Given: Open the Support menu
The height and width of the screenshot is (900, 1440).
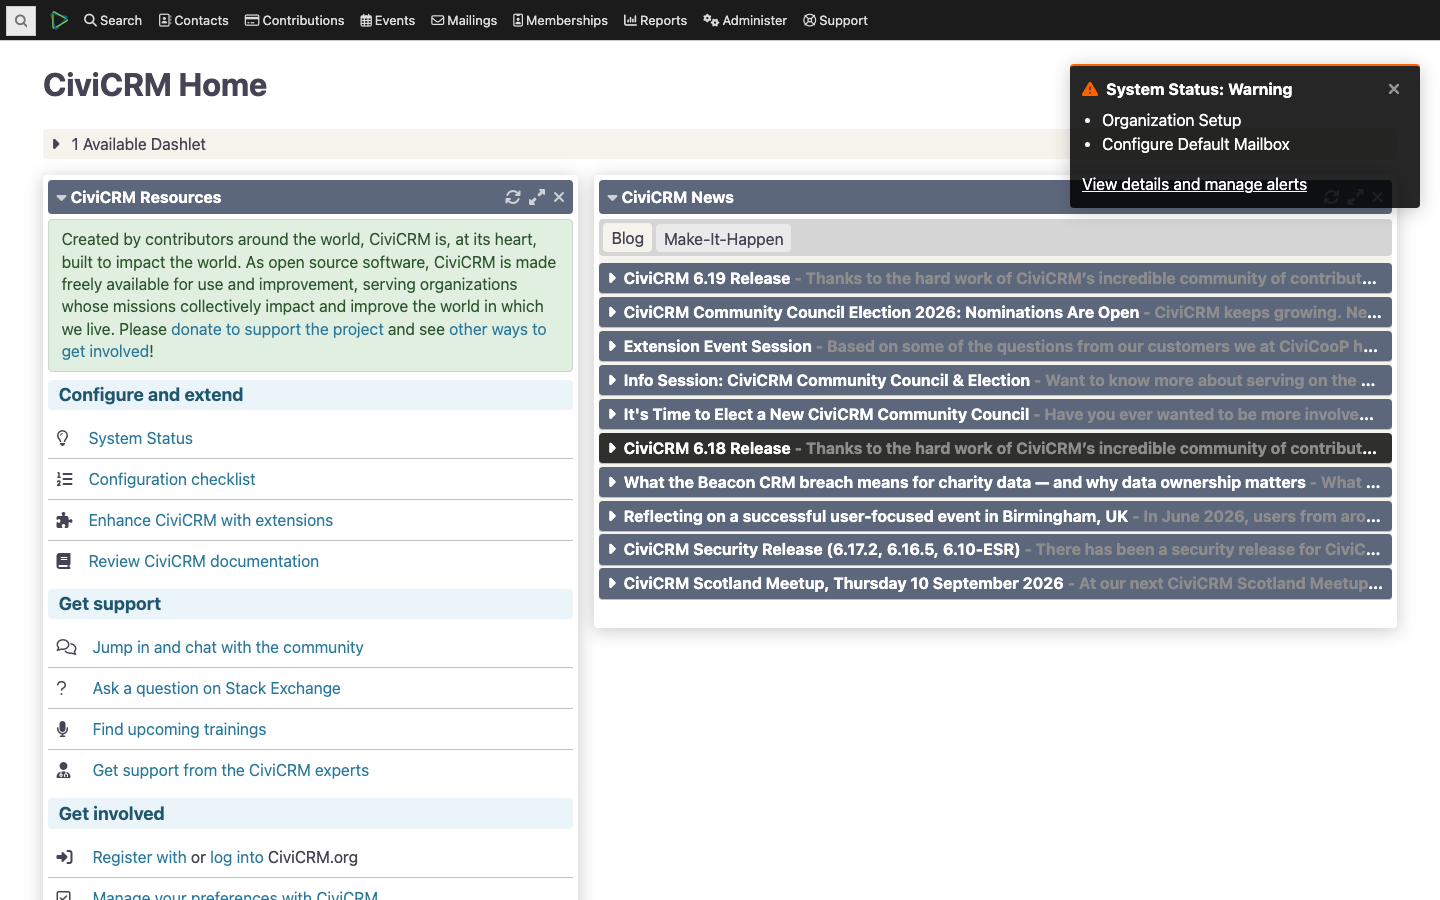Looking at the screenshot, I should (x=835, y=20).
